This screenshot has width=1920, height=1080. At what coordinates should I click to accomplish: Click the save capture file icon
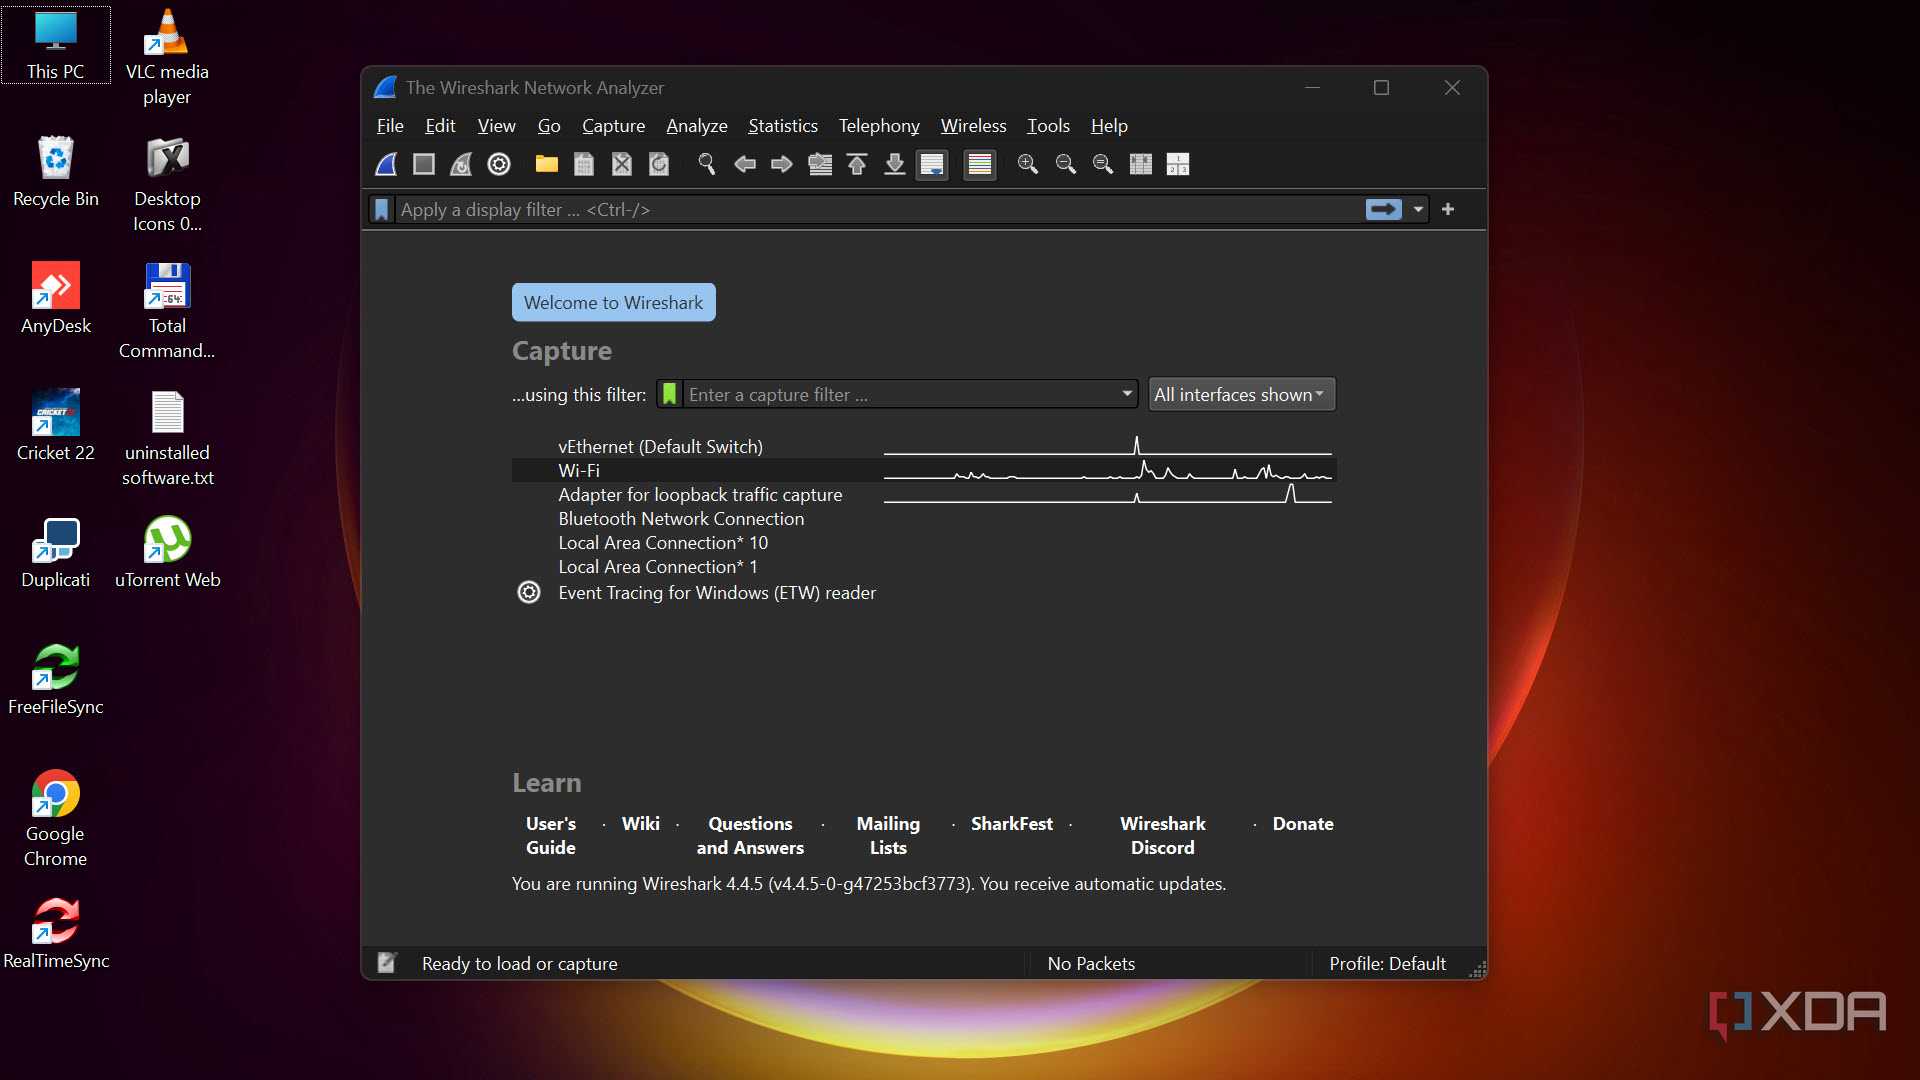[584, 164]
